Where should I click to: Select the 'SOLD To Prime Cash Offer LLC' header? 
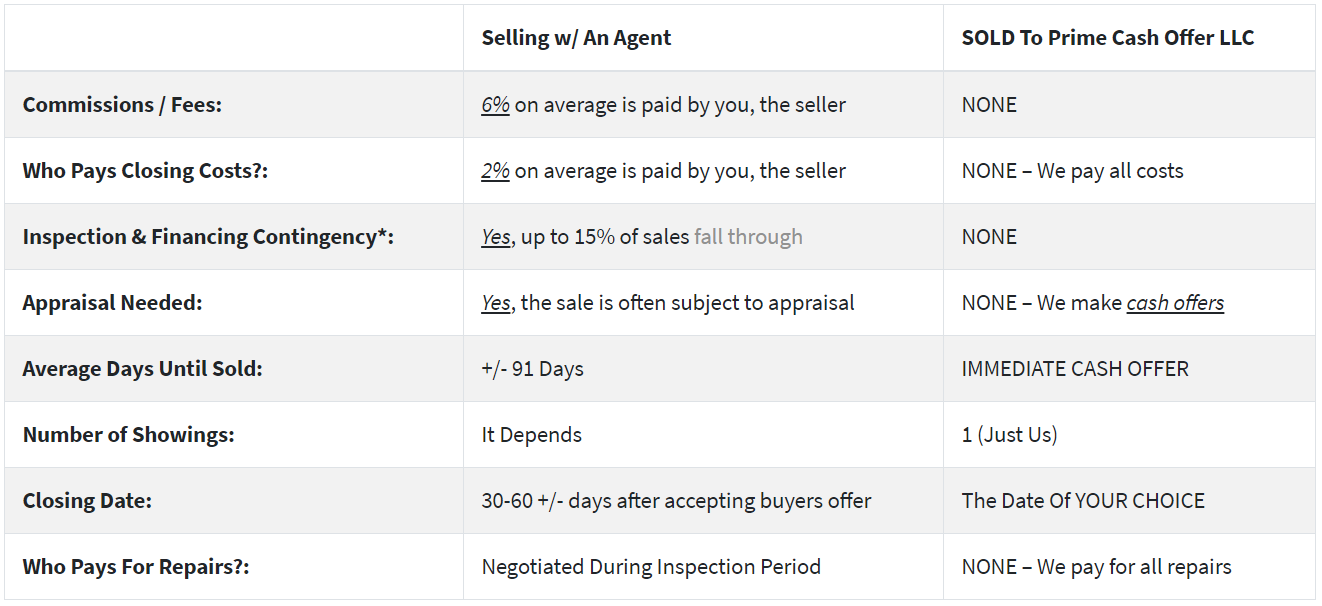(x=1107, y=38)
